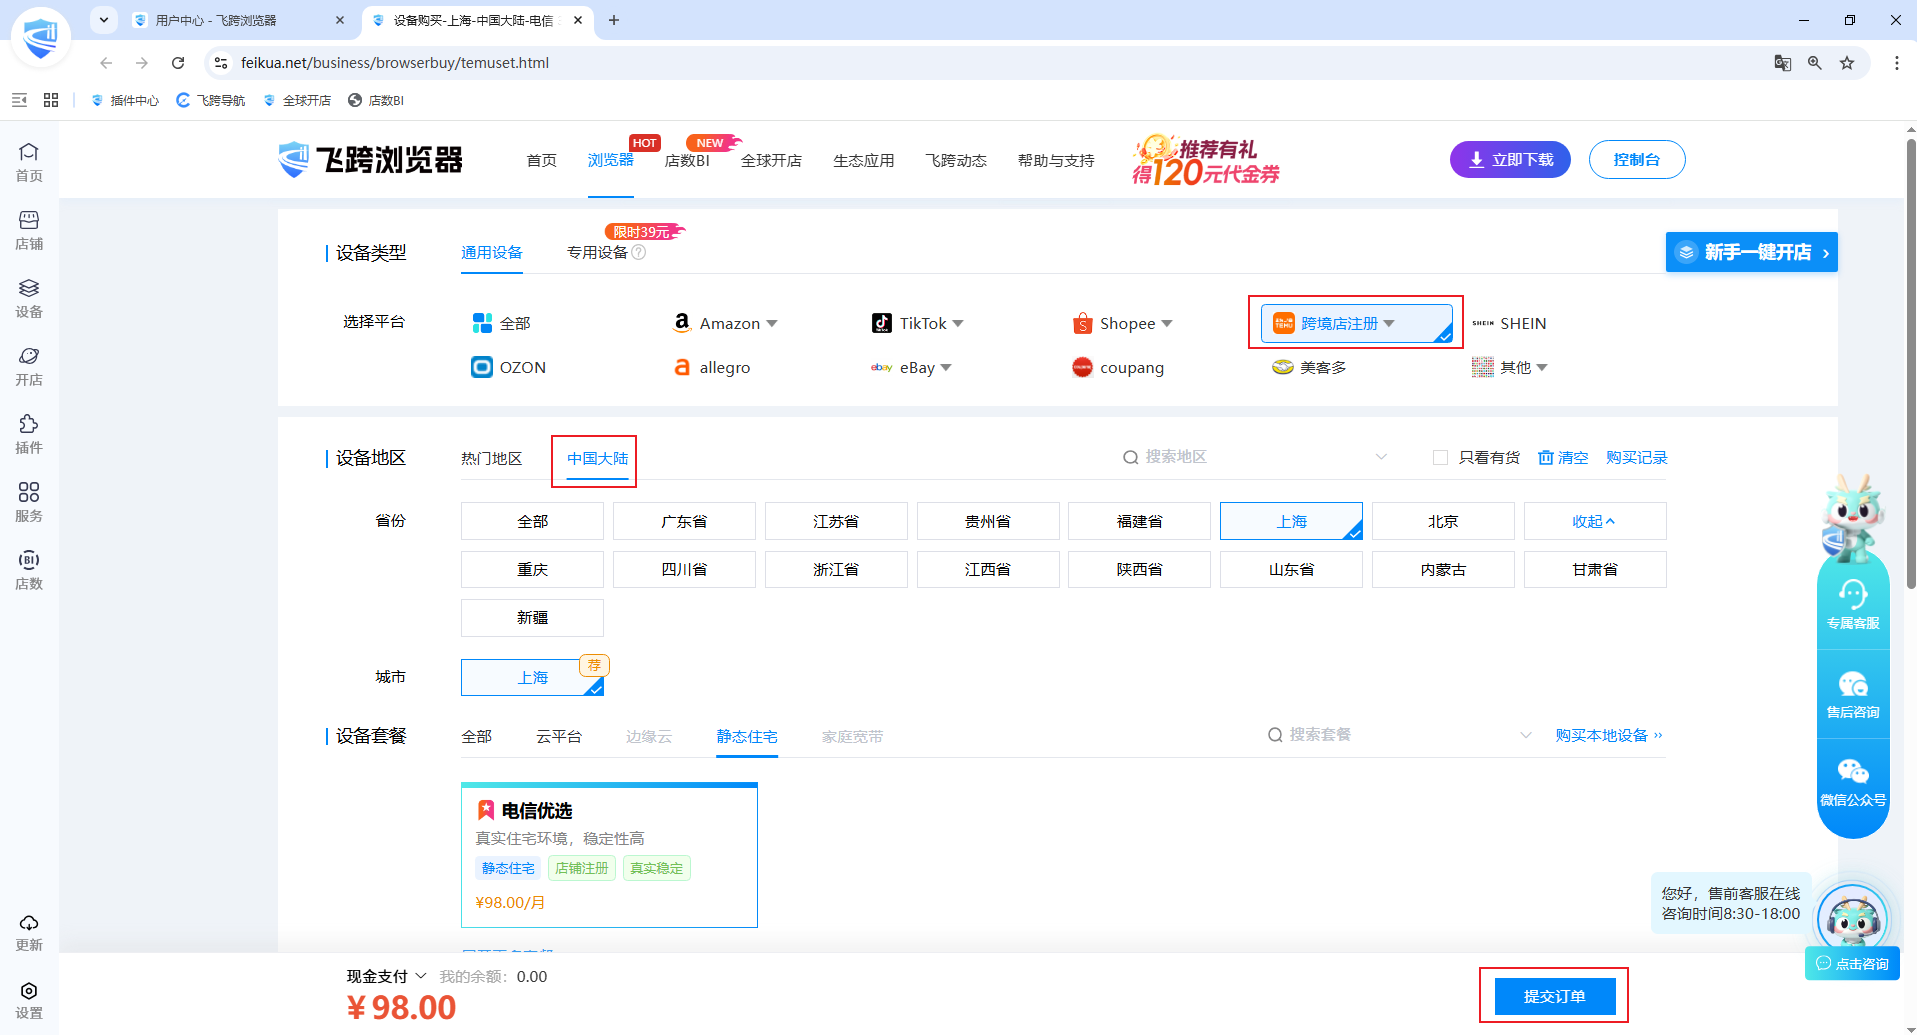This screenshot has width=1917, height=1035.
Task: Open 专属客服 in the floating panel
Action: pos(1853,604)
